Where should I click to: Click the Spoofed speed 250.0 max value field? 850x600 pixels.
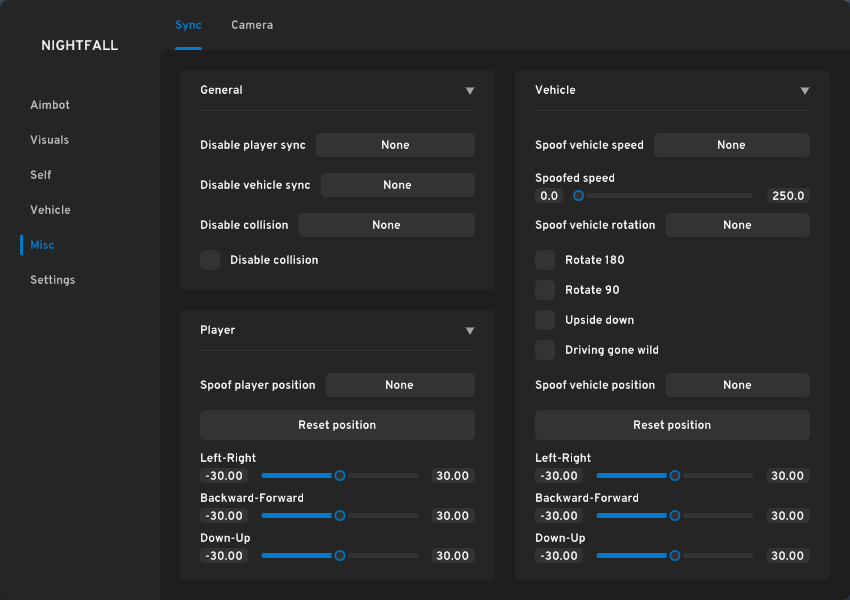(x=788, y=196)
